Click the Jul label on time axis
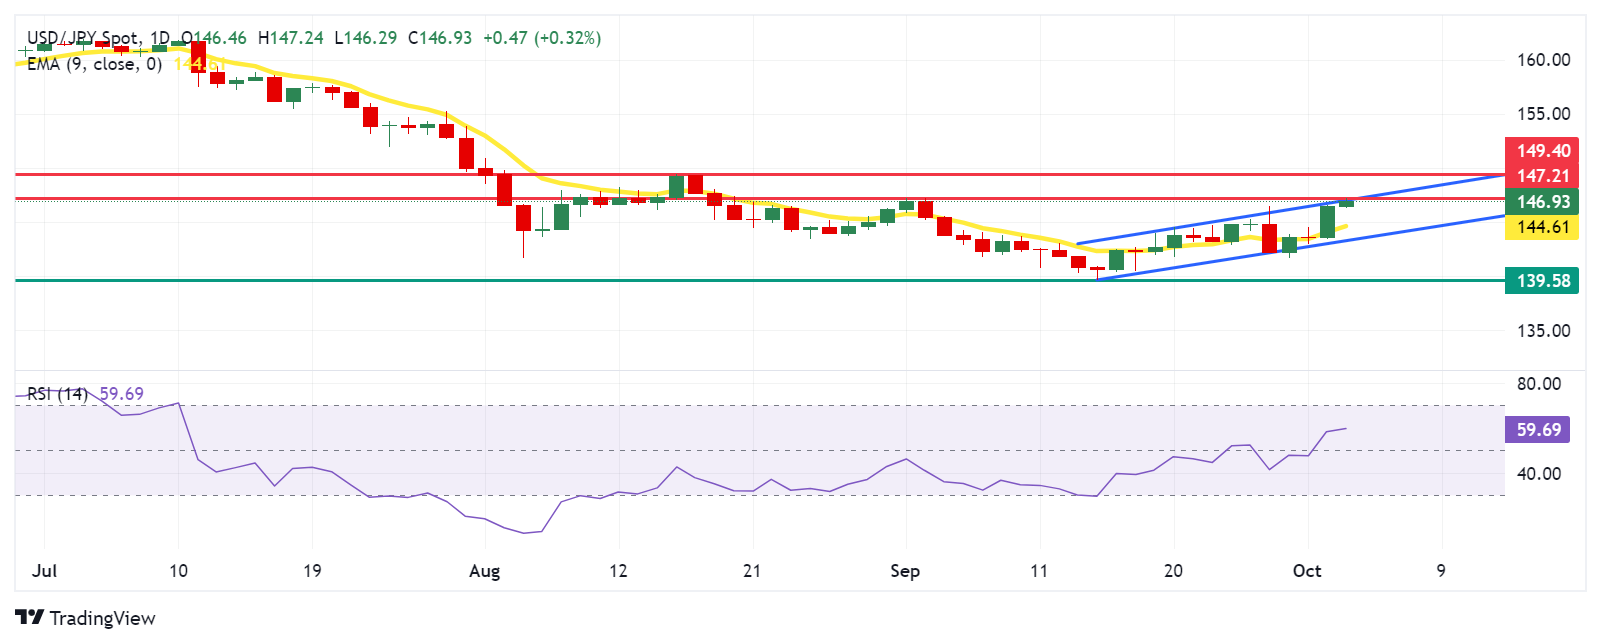The width and height of the screenshot is (1601, 644). coord(44,571)
